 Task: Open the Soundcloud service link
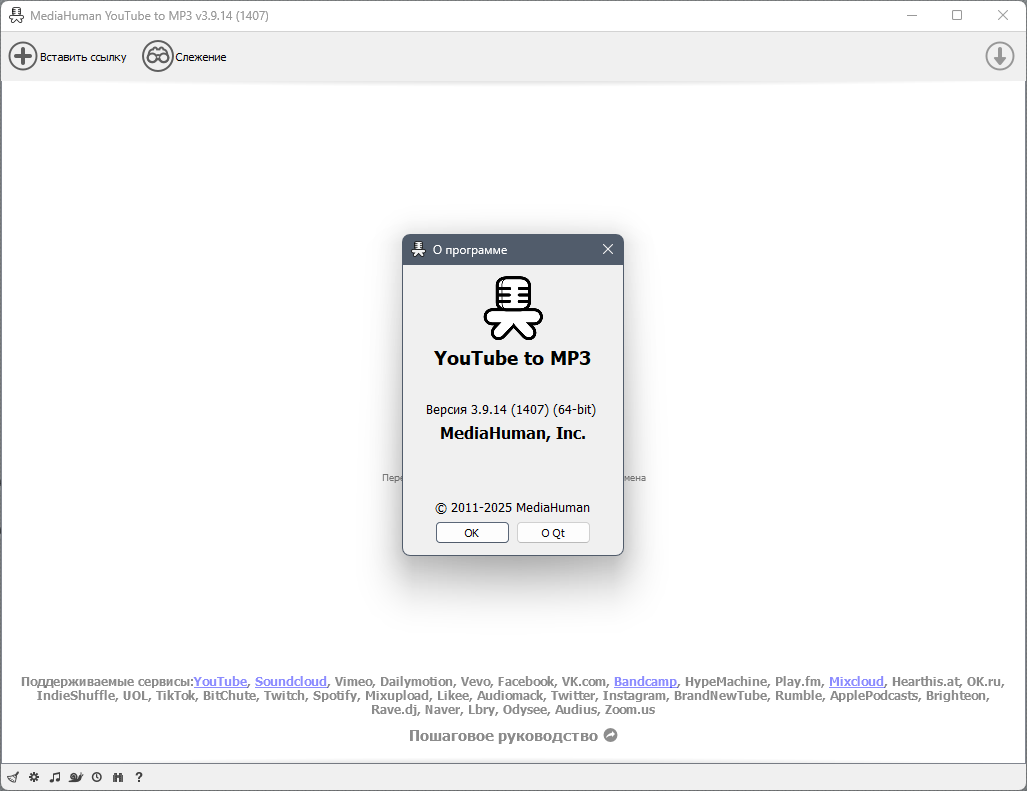(x=291, y=682)
